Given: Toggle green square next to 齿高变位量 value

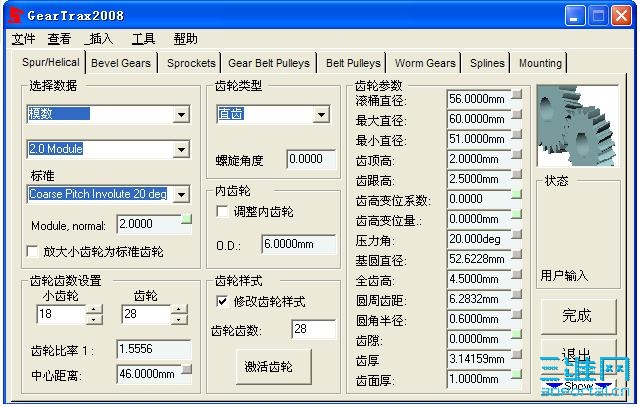Looking at the screenshot, I should point(517,215).
